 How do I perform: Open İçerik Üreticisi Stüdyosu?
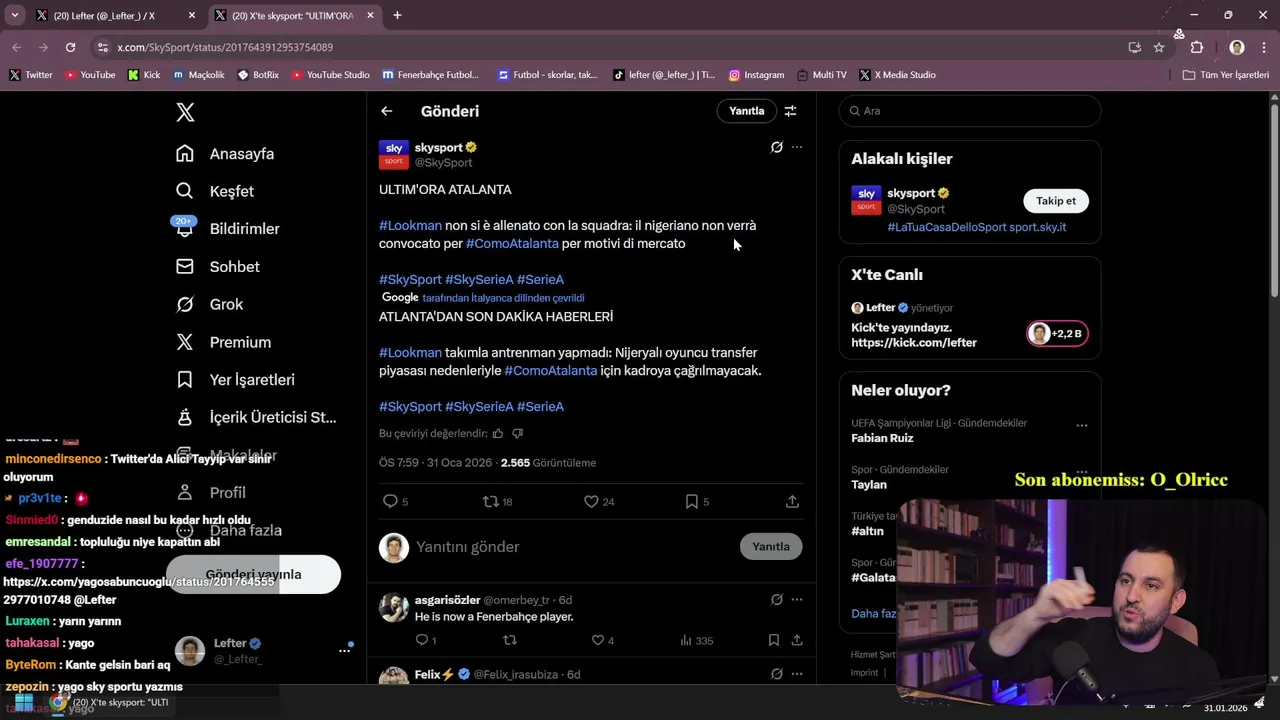257,417
